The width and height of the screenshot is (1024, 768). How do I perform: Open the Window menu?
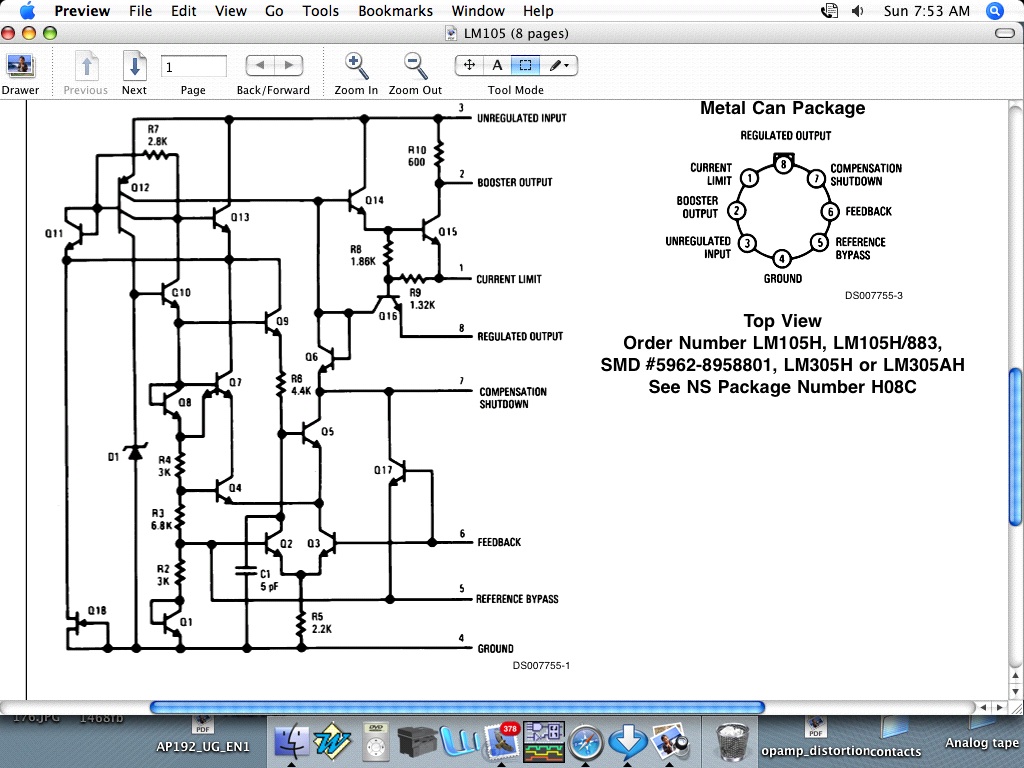click(x=478, y=10)
